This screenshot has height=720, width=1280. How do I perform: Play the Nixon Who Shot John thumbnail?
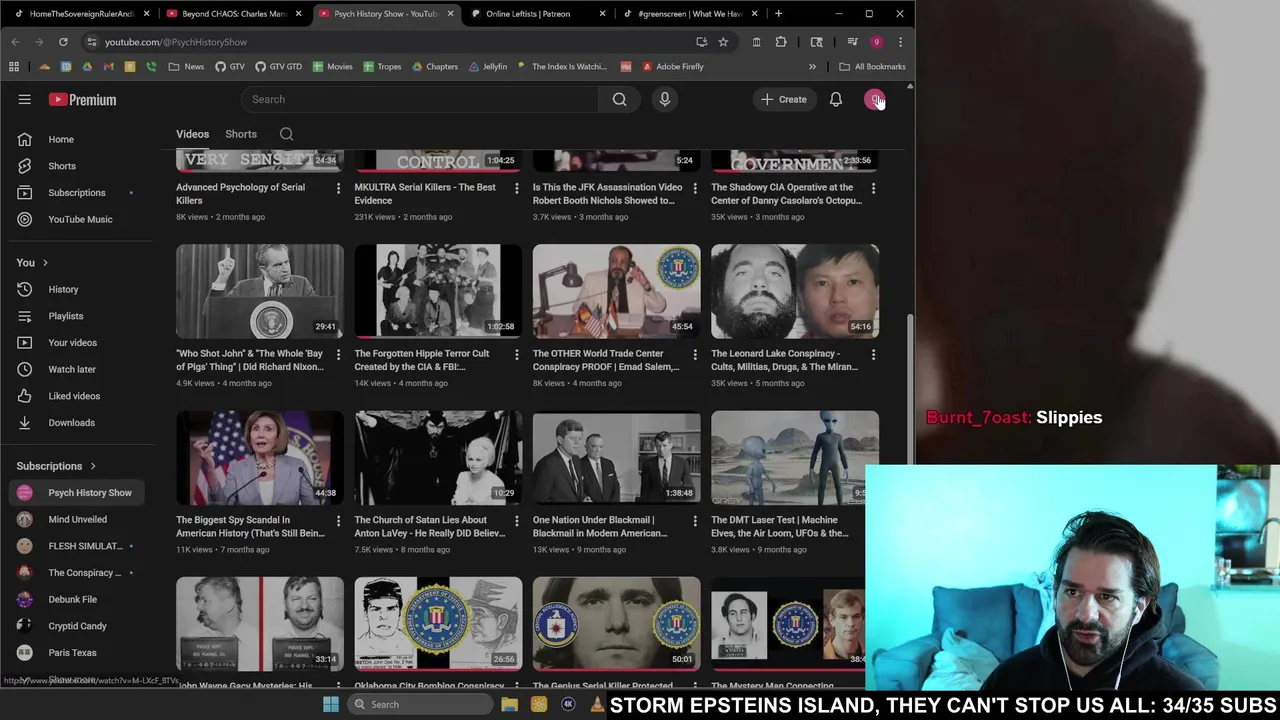(x=260, y=292)
